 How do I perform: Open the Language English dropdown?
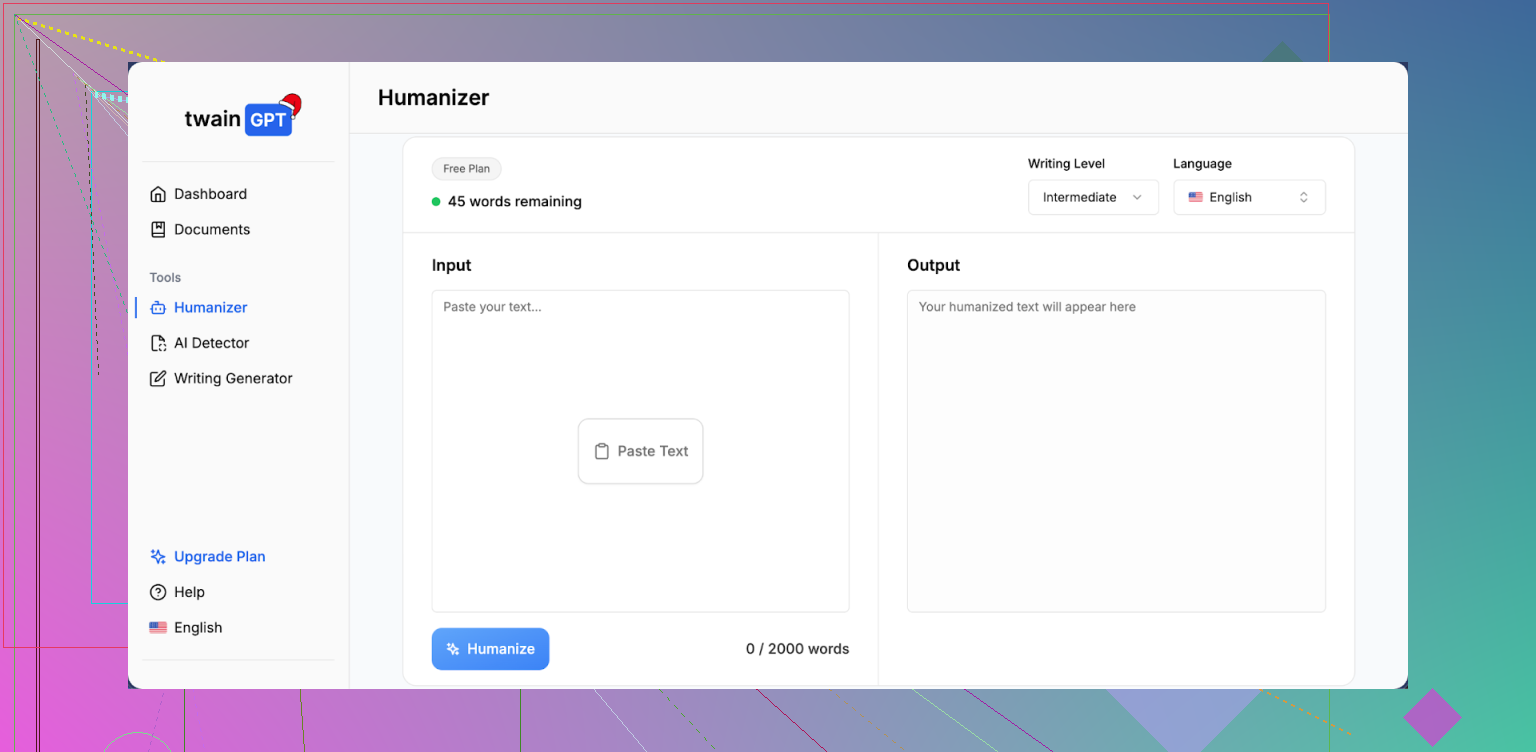click(1249, 197)
